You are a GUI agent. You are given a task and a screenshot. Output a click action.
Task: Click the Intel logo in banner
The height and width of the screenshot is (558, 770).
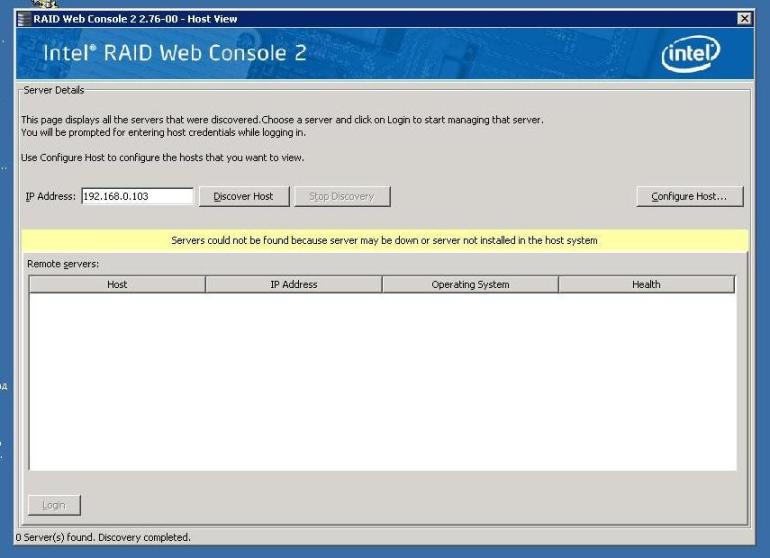point(690,54)
